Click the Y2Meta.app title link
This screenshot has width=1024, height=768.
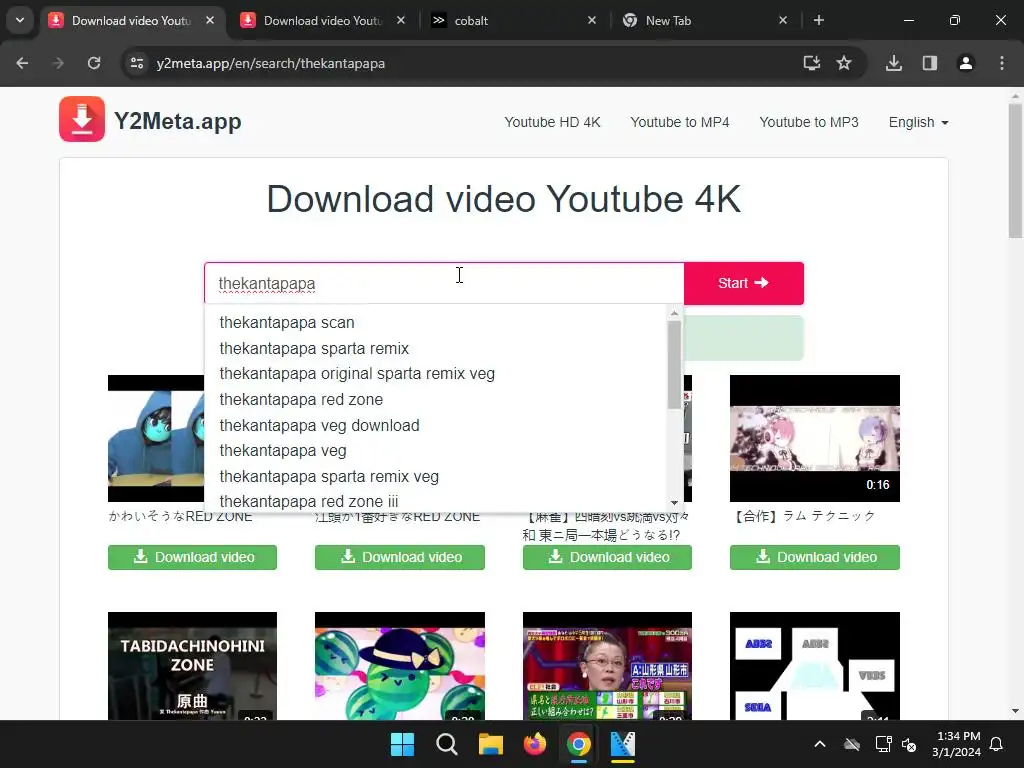pos(178,121)
